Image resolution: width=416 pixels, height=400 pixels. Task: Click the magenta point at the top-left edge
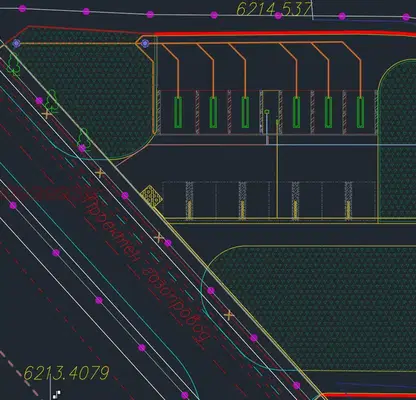click(x=22, y=8)
